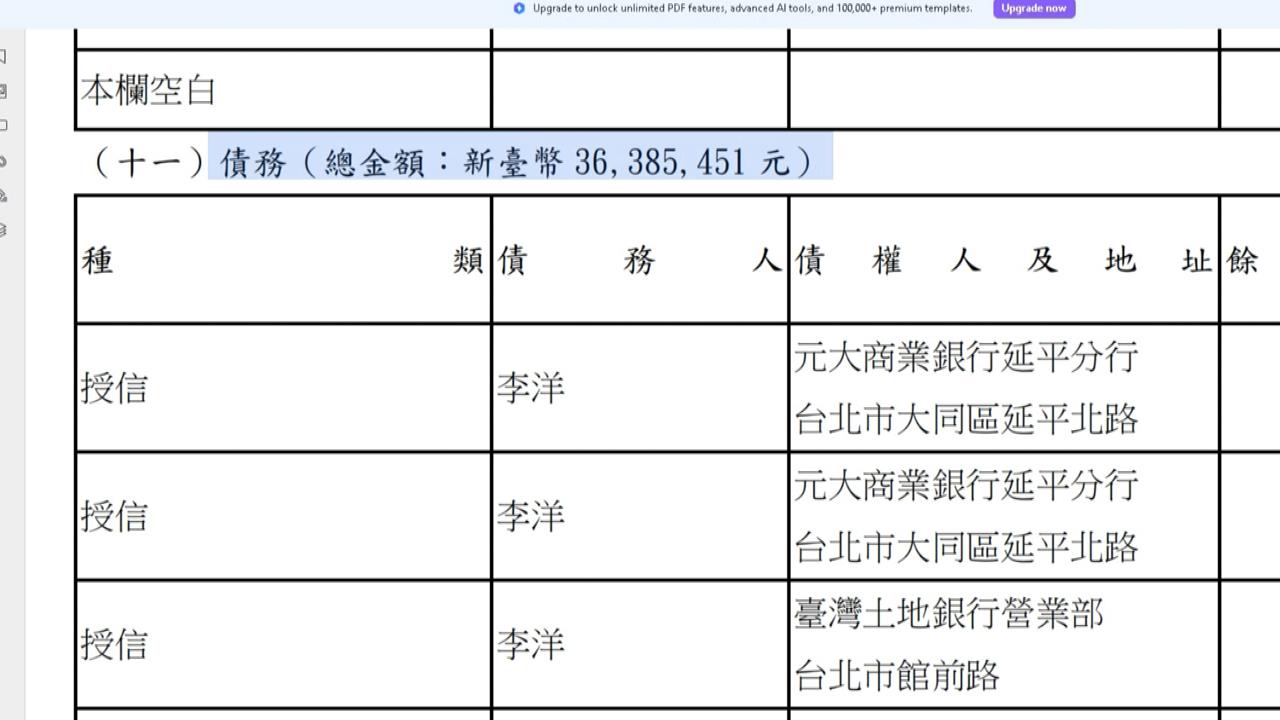Click the blue app logo in the promo banner
Screen dimensions: 1280x720
(x=518, y=9)
